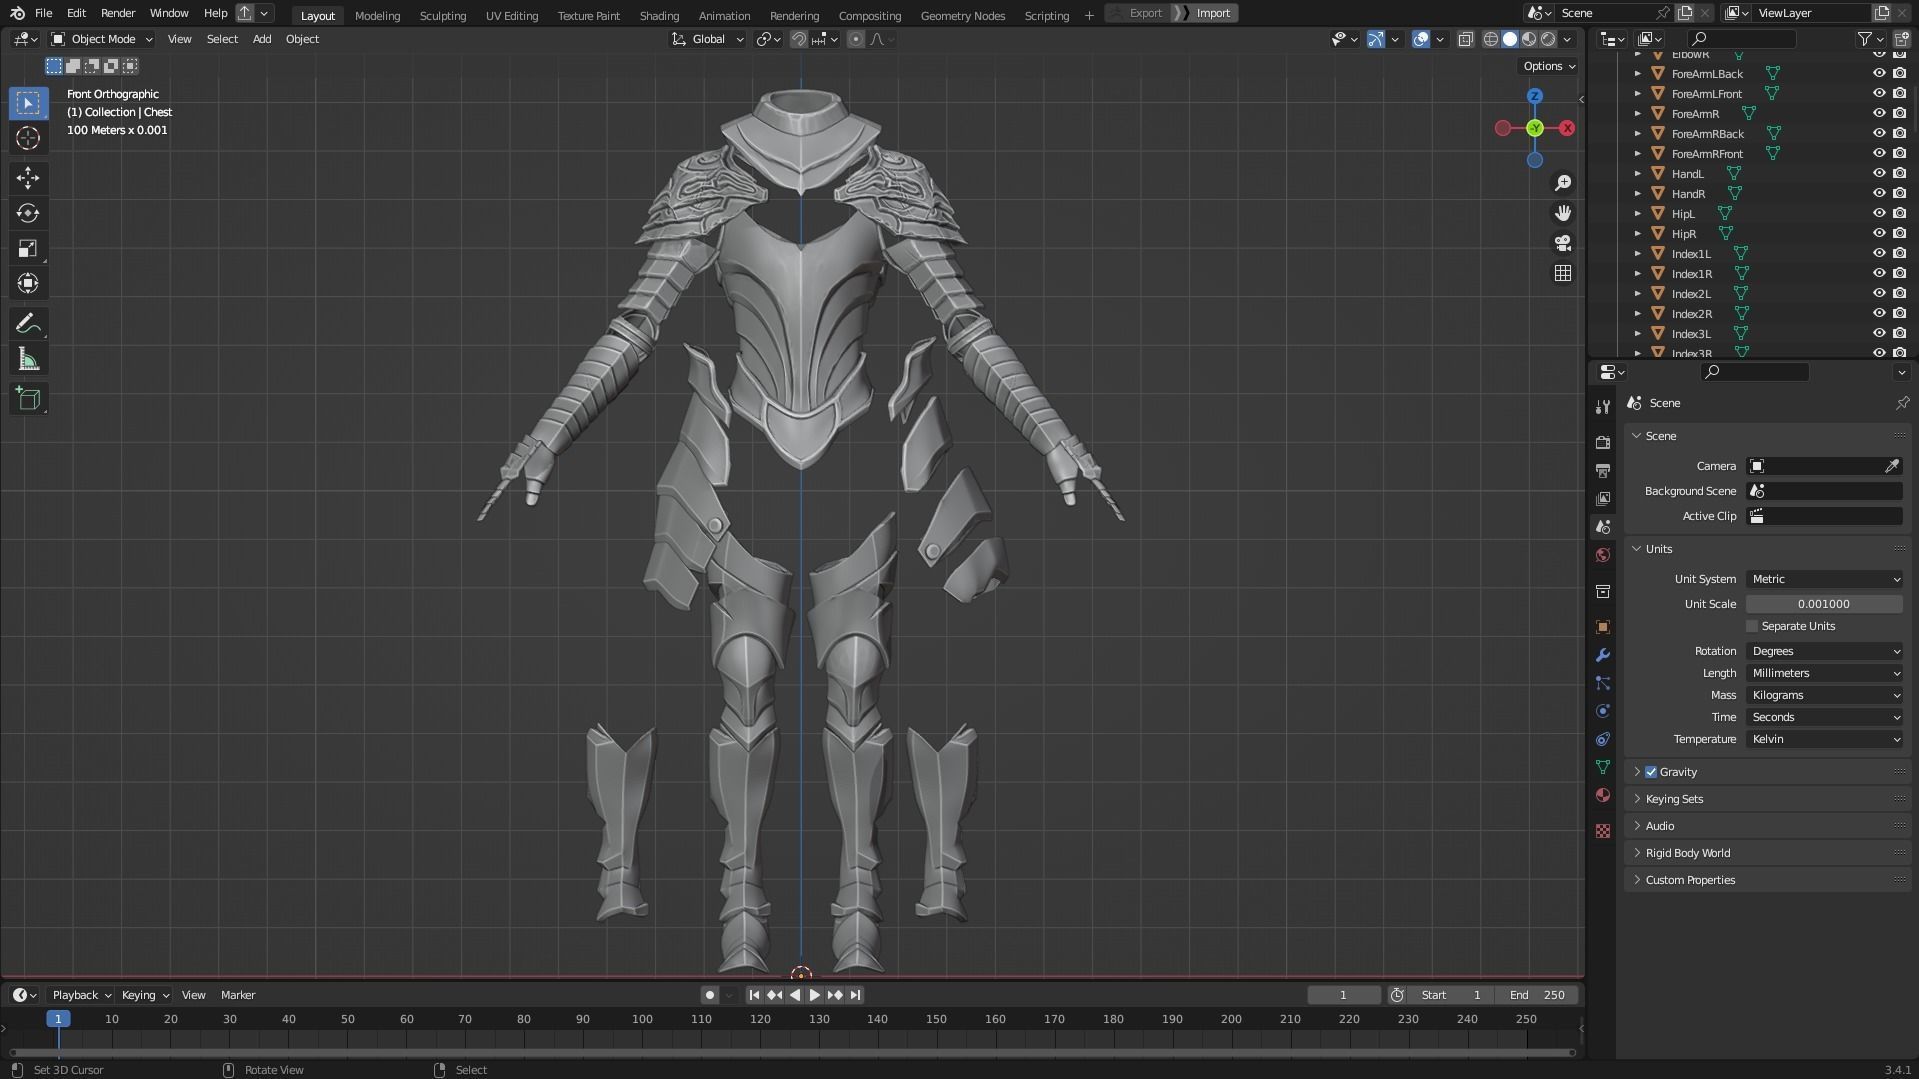Hide ForeArmLBack in the viewport

(x=1879, y=73)
